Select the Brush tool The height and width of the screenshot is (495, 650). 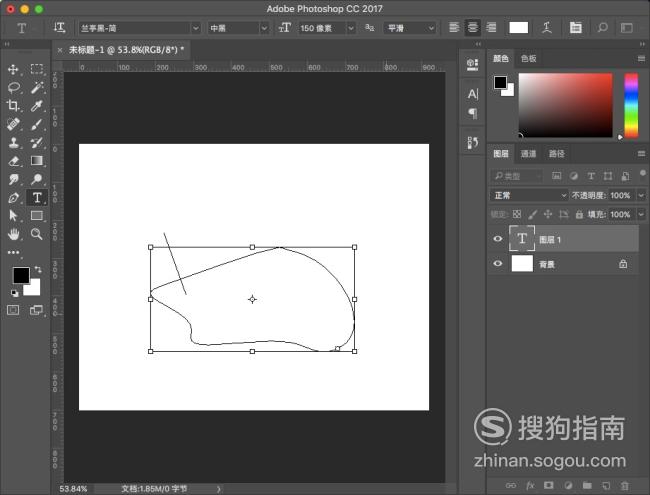click(x=36, y=124)
